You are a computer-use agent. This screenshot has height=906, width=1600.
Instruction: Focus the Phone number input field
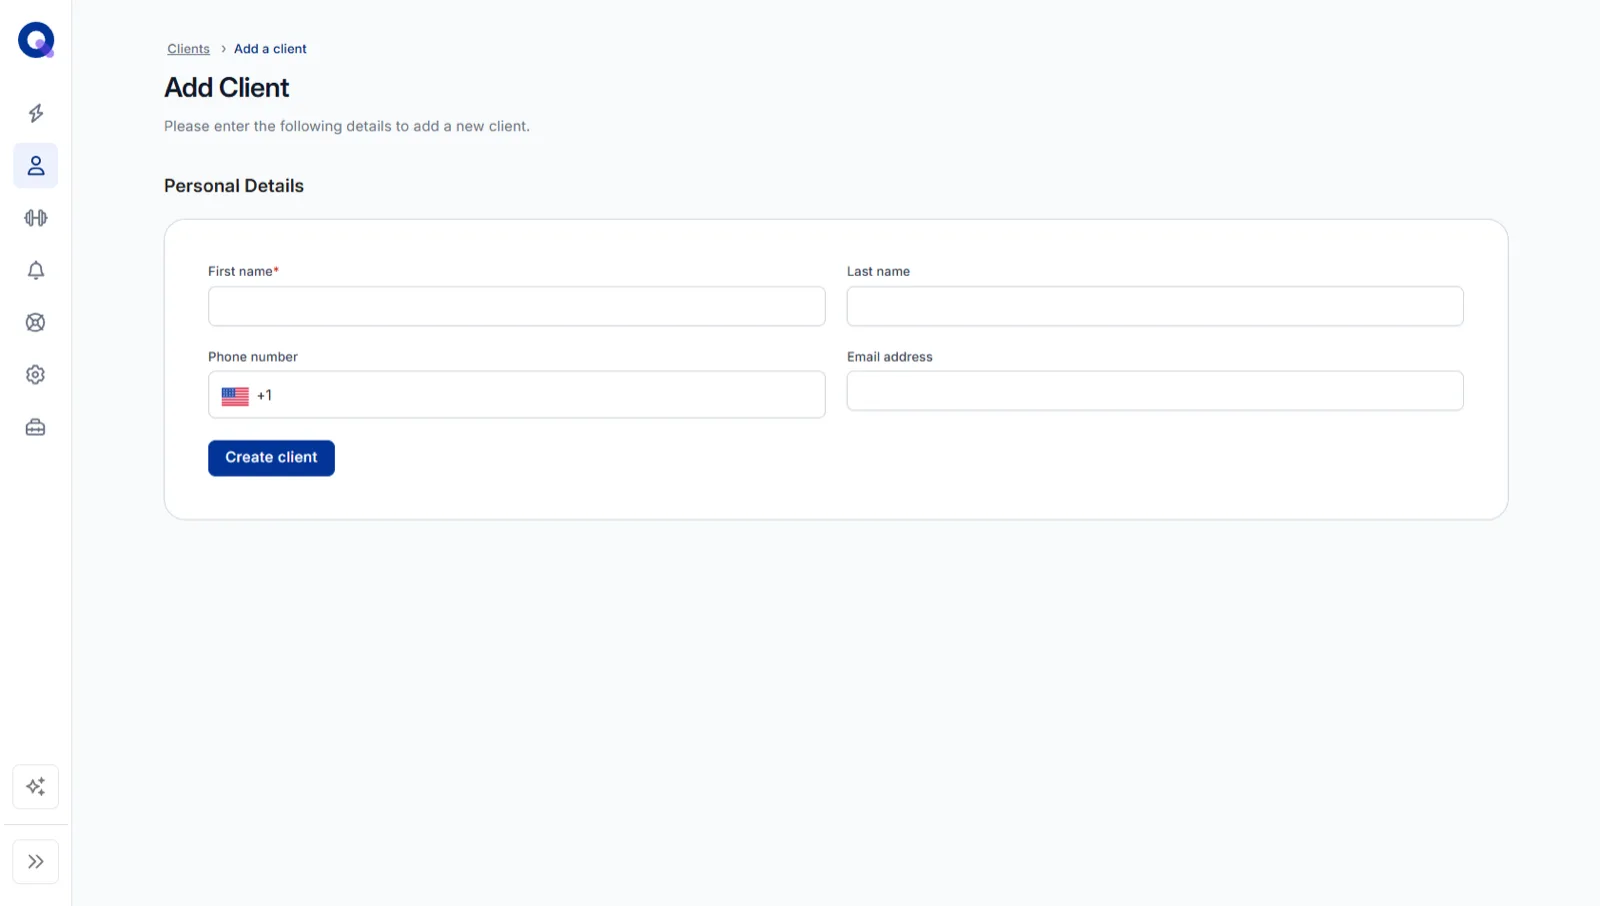tap(517, 395)
